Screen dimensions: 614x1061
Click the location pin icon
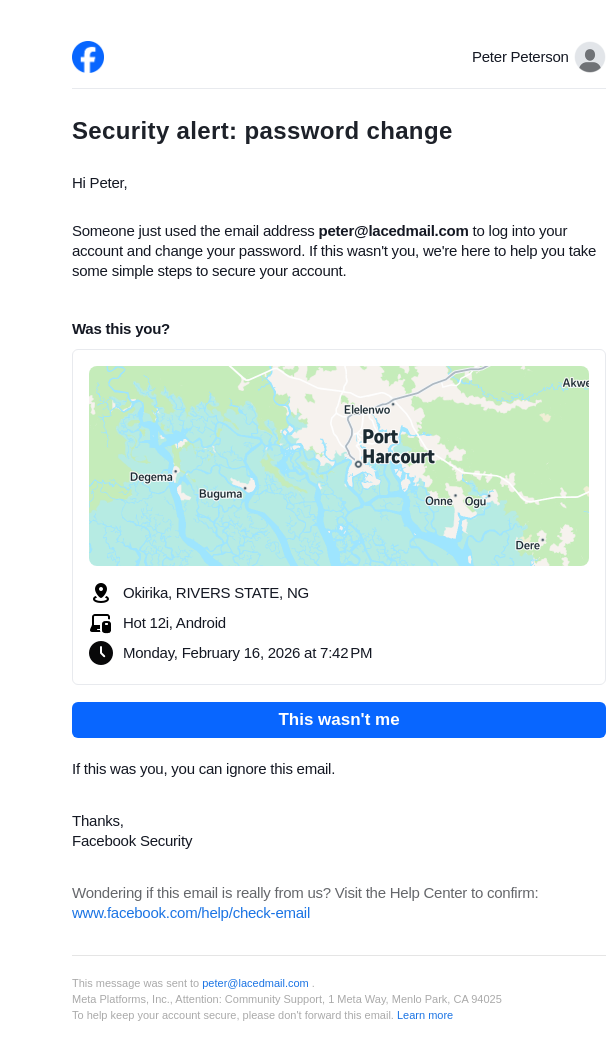point(100,593)
